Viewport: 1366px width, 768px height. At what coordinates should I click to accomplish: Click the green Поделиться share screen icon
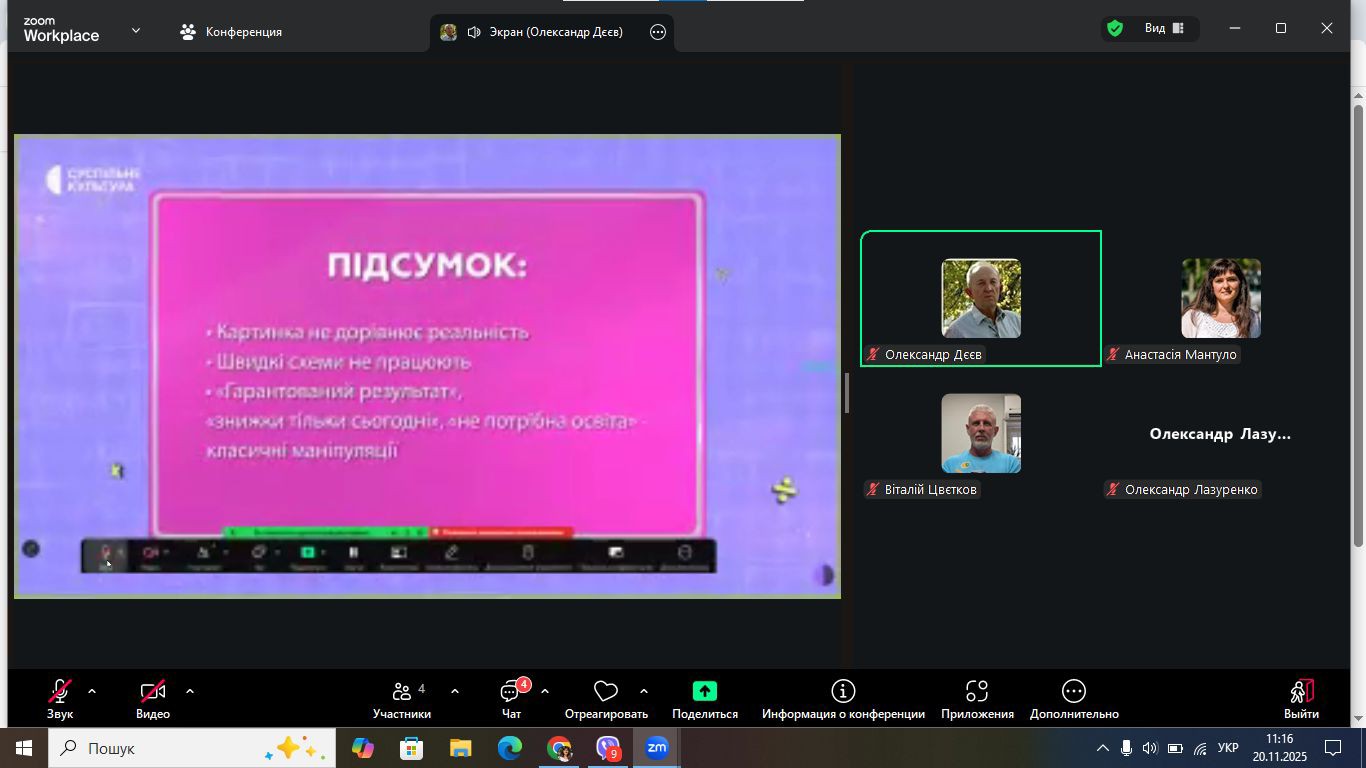[704, 691]
